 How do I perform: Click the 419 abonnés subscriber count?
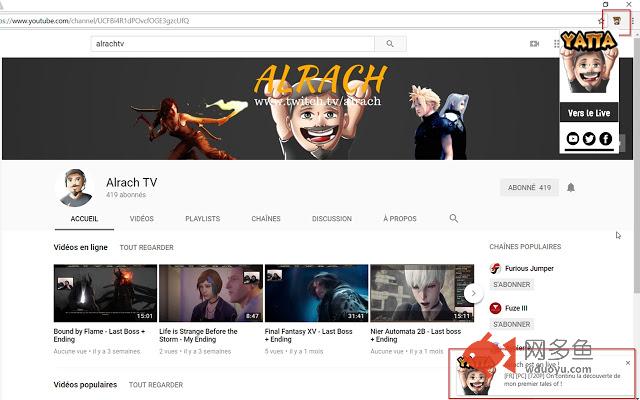click(x=126, y=195)
